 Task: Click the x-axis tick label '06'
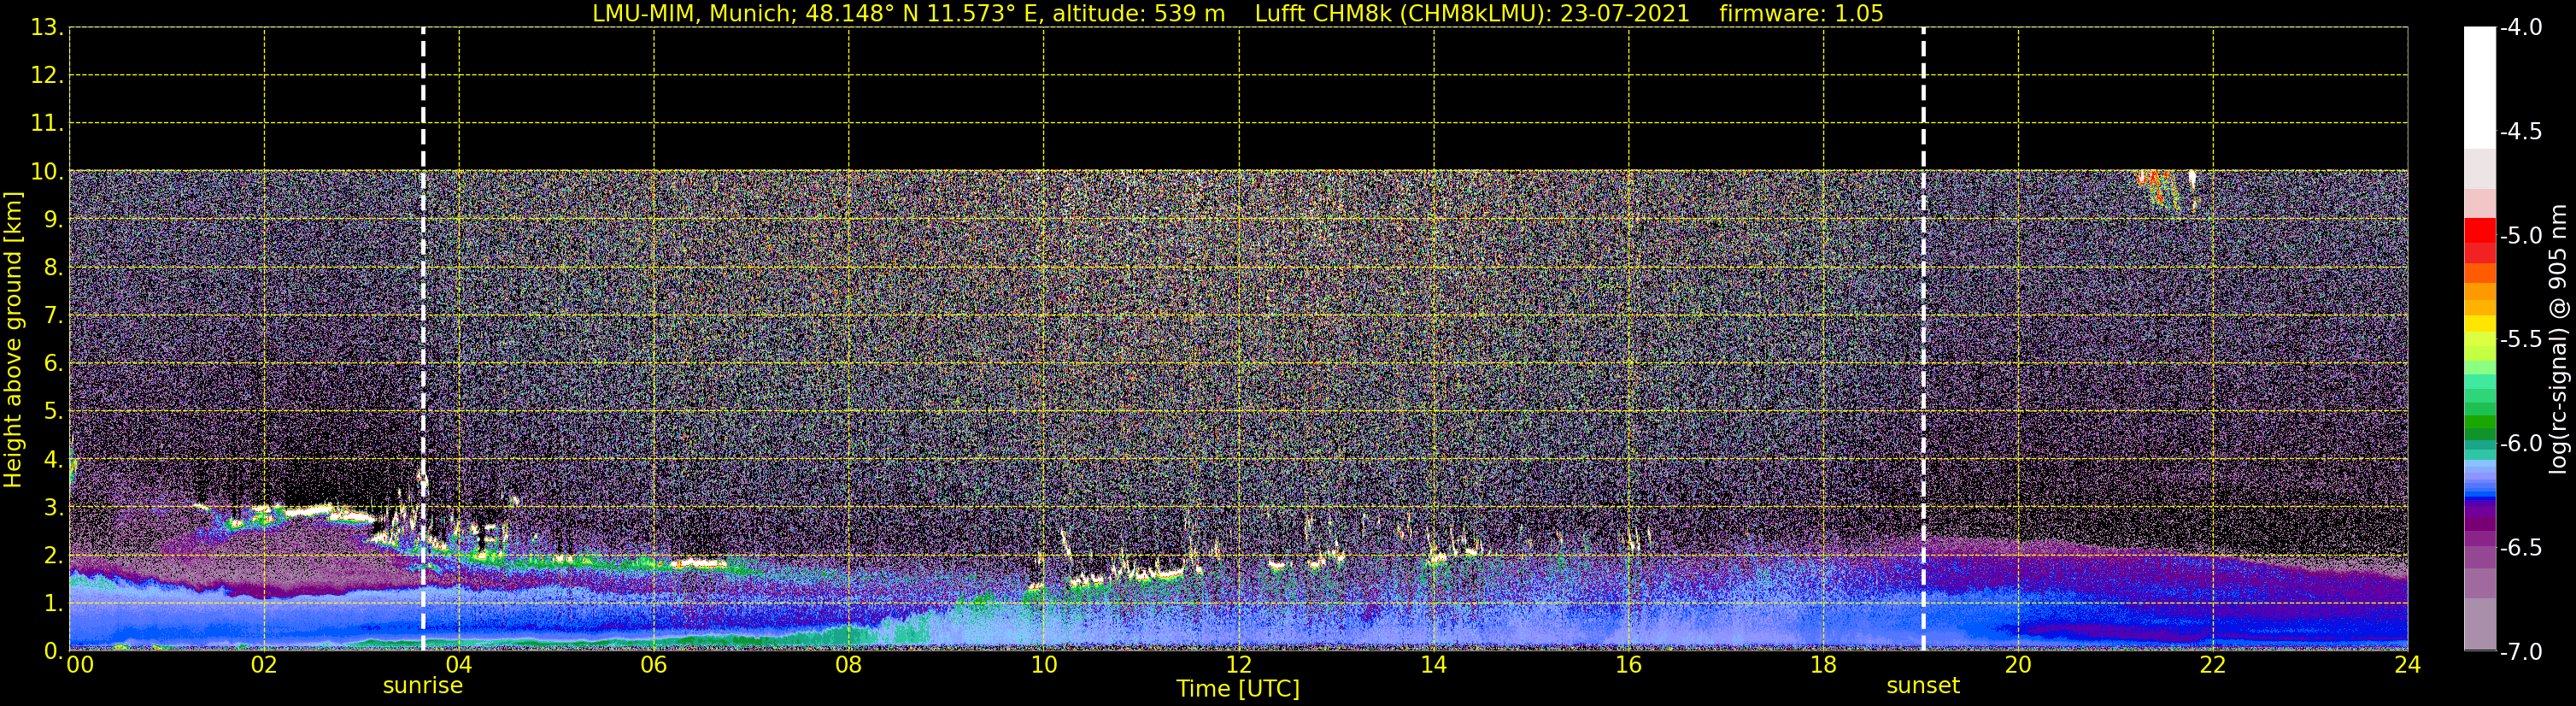(x=654, y=665)
